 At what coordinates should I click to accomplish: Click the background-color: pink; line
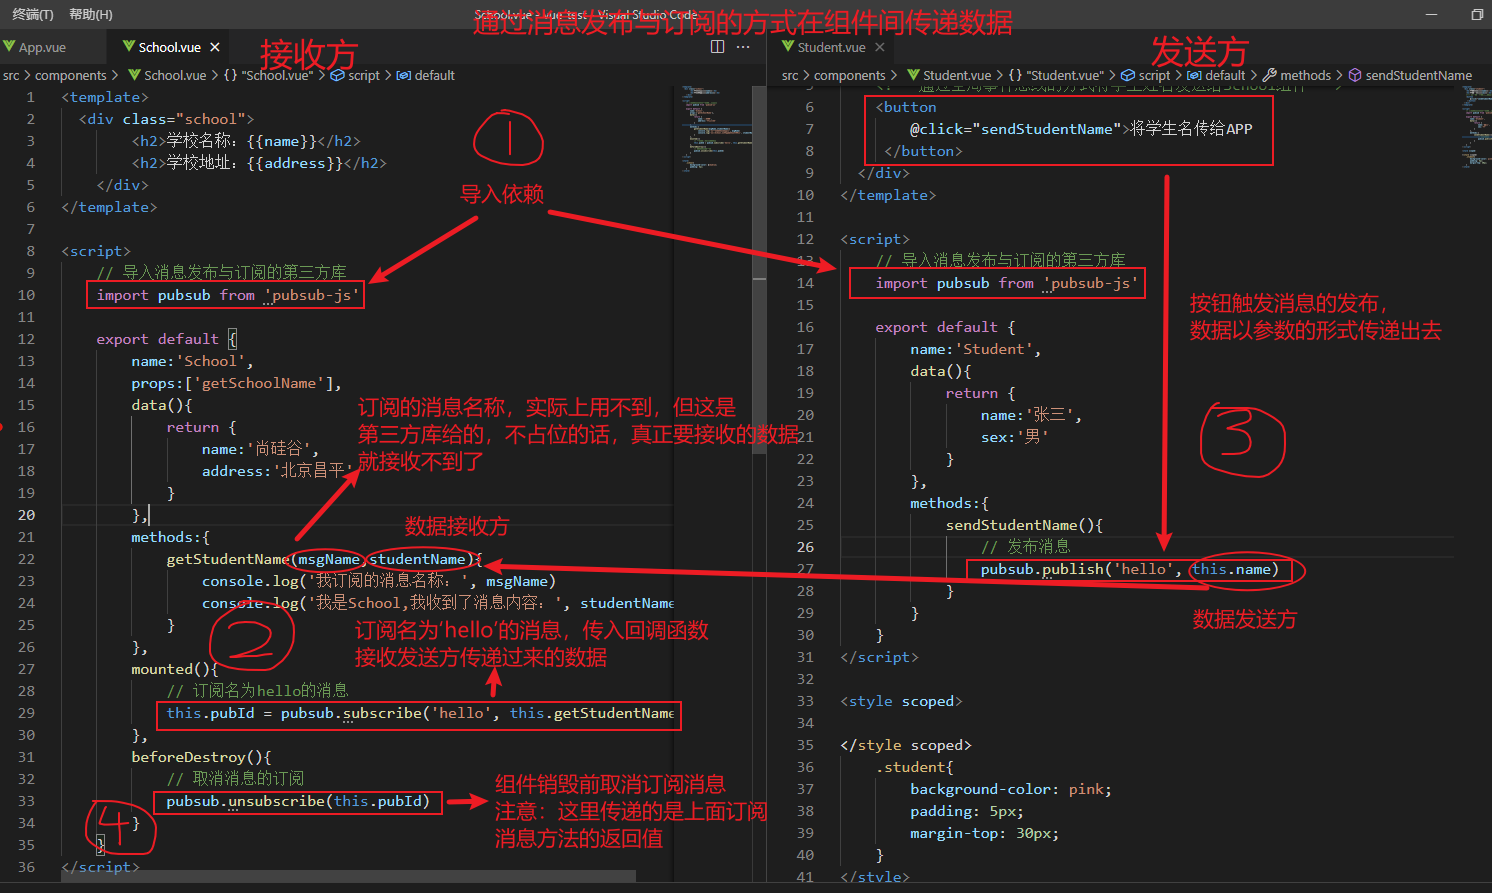[x=1011, y=789]
